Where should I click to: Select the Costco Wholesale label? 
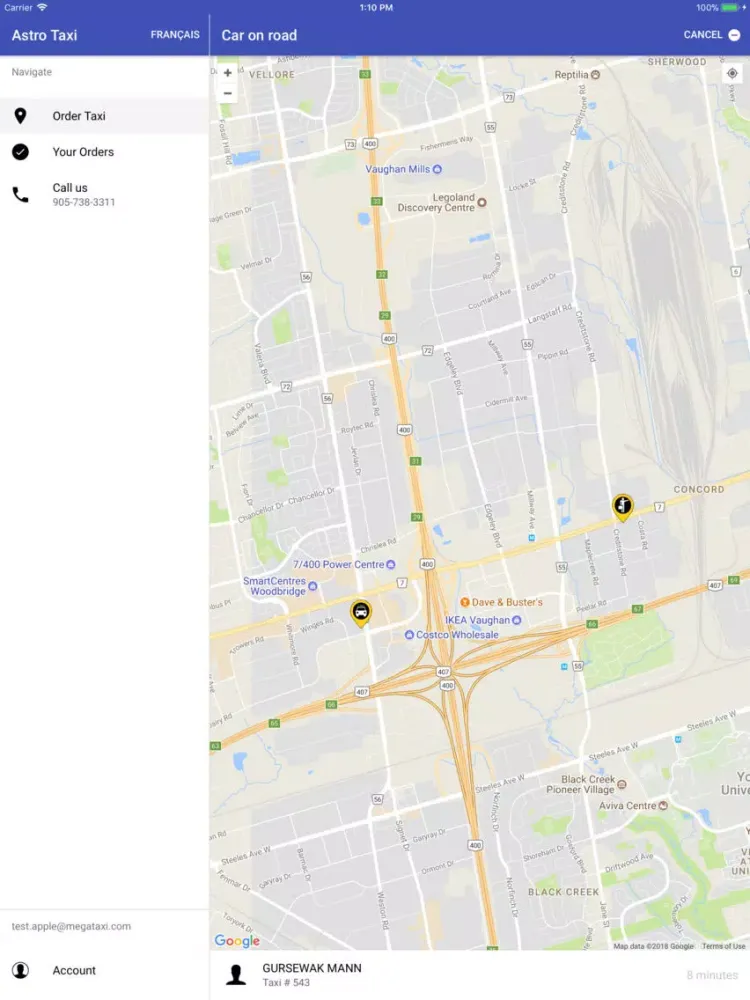tap(452, 635)
